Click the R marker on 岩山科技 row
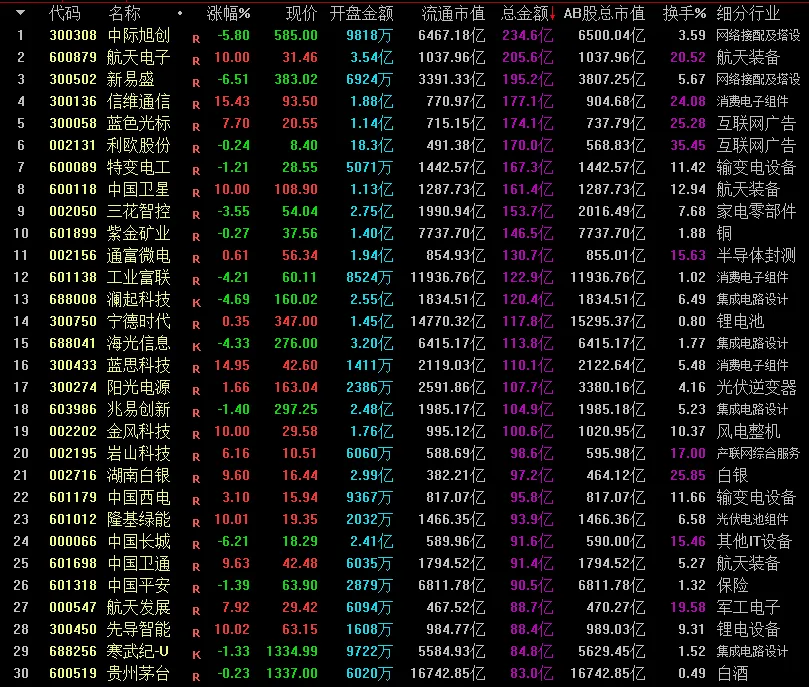This screenshot has height=687, width=809. 196,457
